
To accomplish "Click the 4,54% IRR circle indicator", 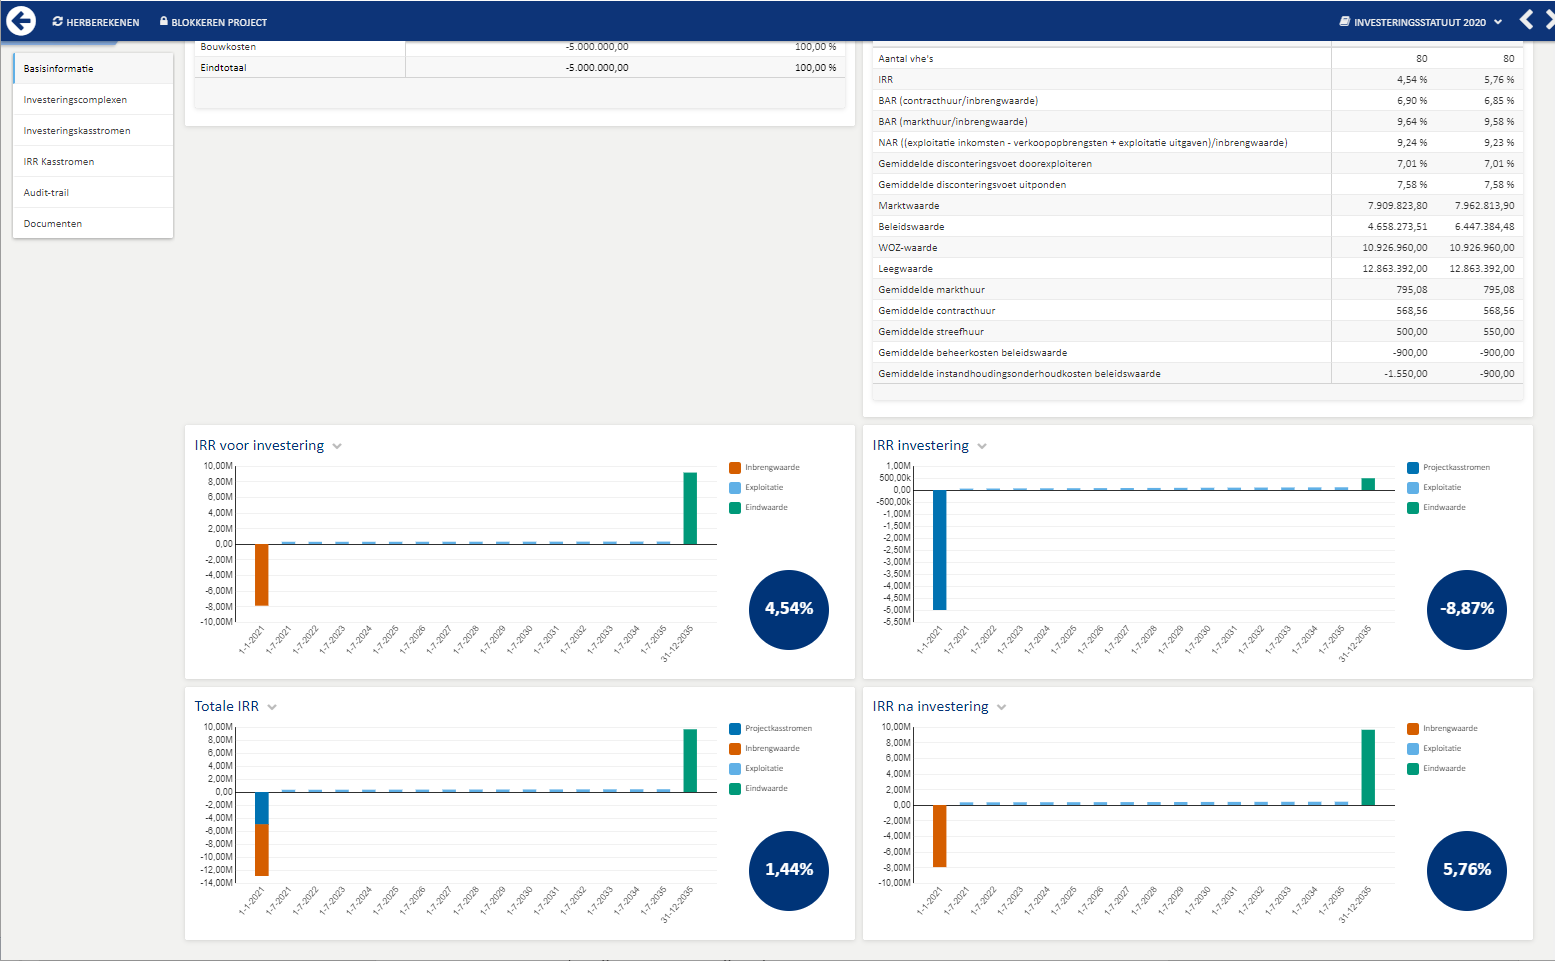I will point(789,609).
